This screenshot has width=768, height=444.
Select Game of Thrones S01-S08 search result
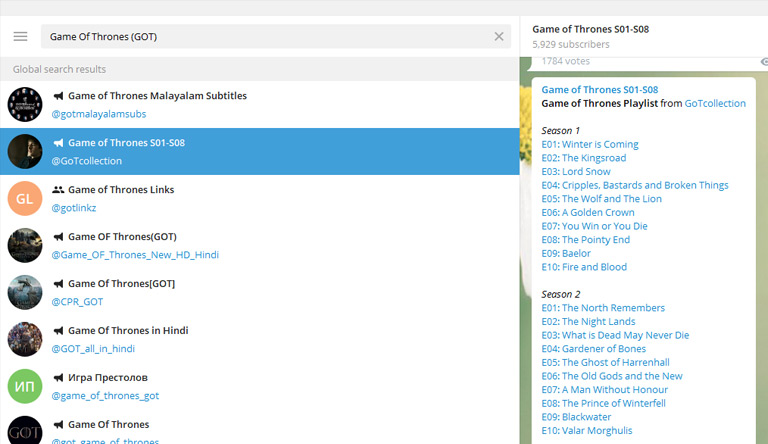click(260, 151)
